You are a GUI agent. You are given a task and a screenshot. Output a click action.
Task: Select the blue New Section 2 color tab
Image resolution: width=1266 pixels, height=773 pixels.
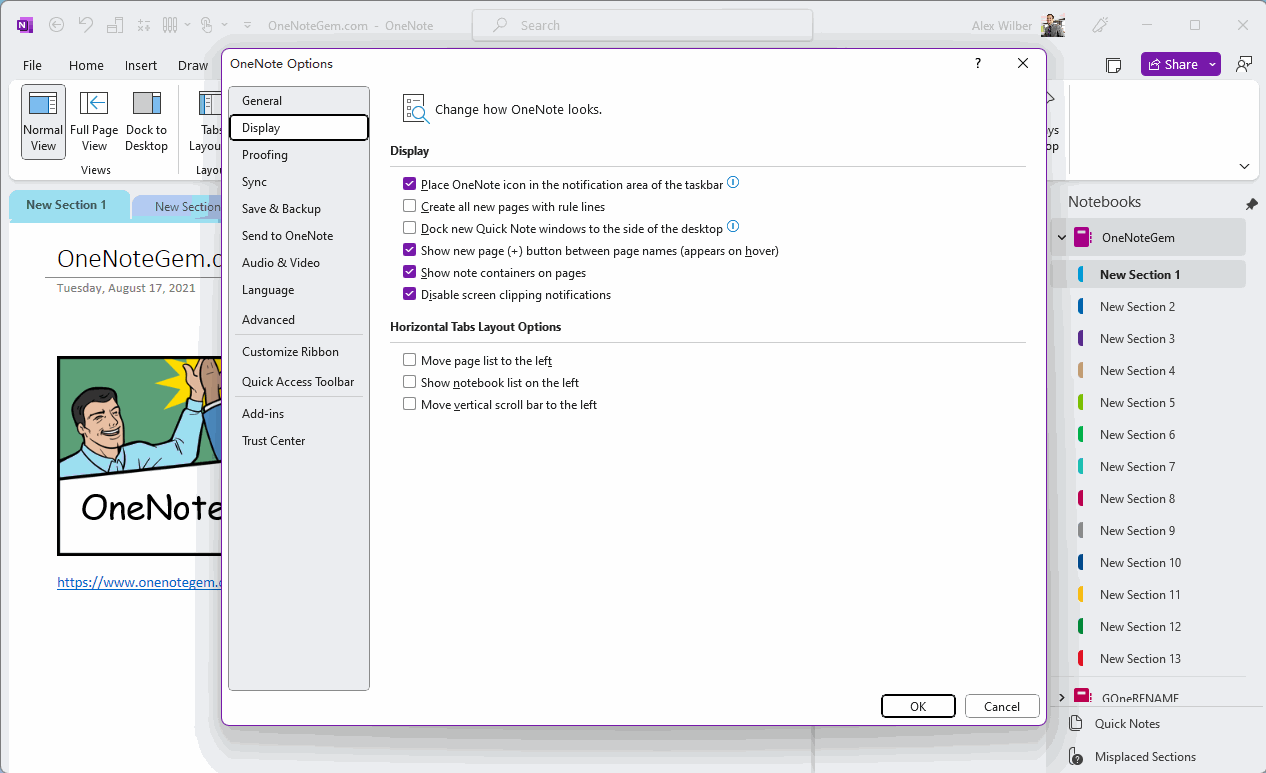click(x=1081, y=307)
